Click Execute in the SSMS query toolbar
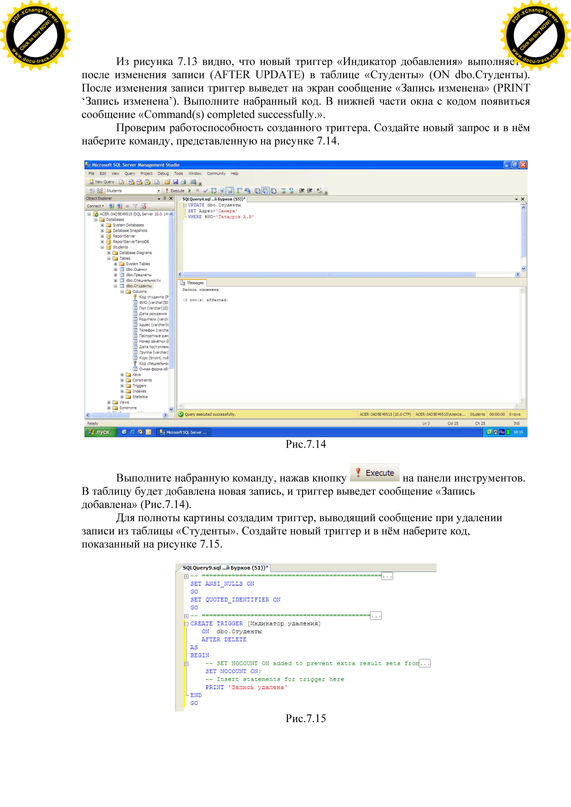The width and height of the screenshot is (571, 807). pyautogui.click(x=176, y=190)
